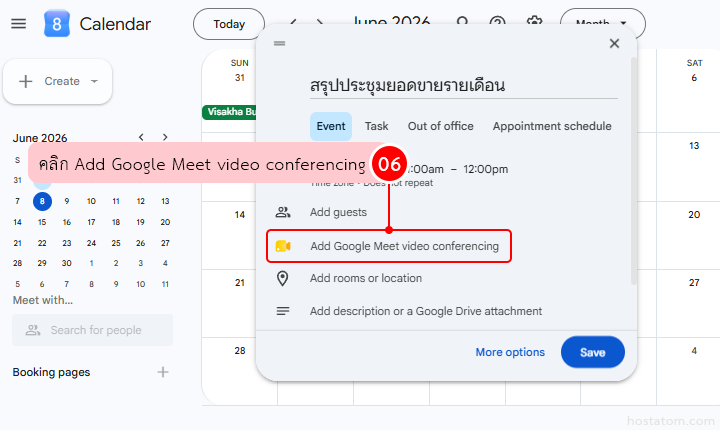Select June 19 in mini calendar
This screenshot has width=720, height=430.
(x=141, y=222)
